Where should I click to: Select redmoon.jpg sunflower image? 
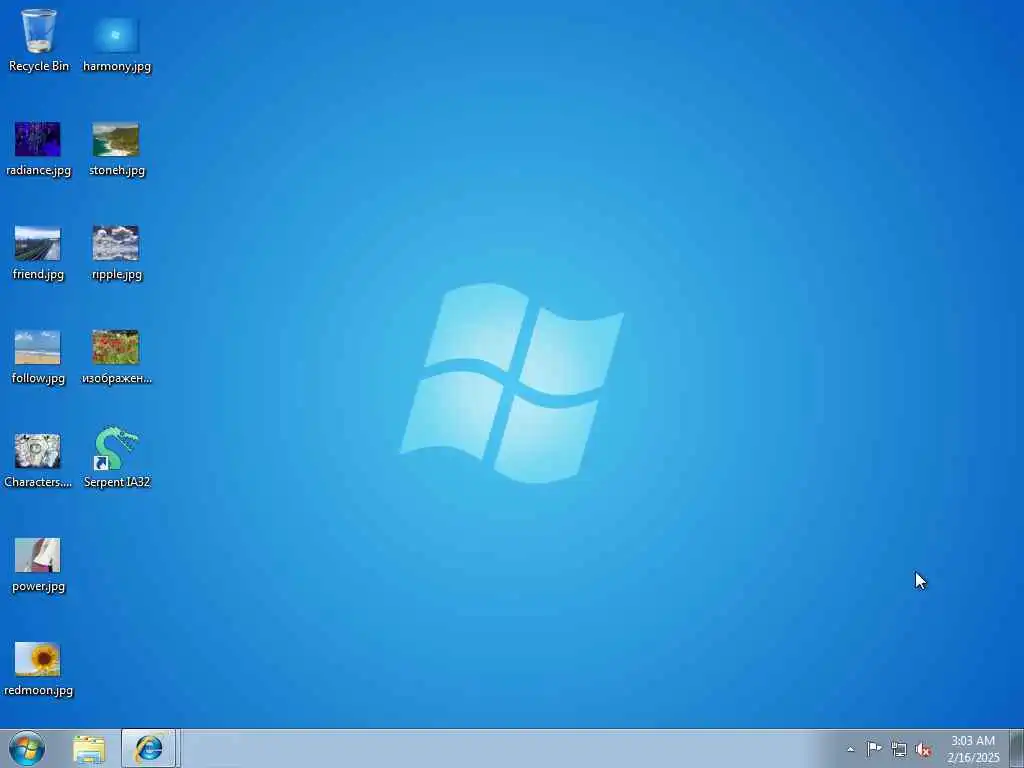pyautogui.click(x=38, y=667)
